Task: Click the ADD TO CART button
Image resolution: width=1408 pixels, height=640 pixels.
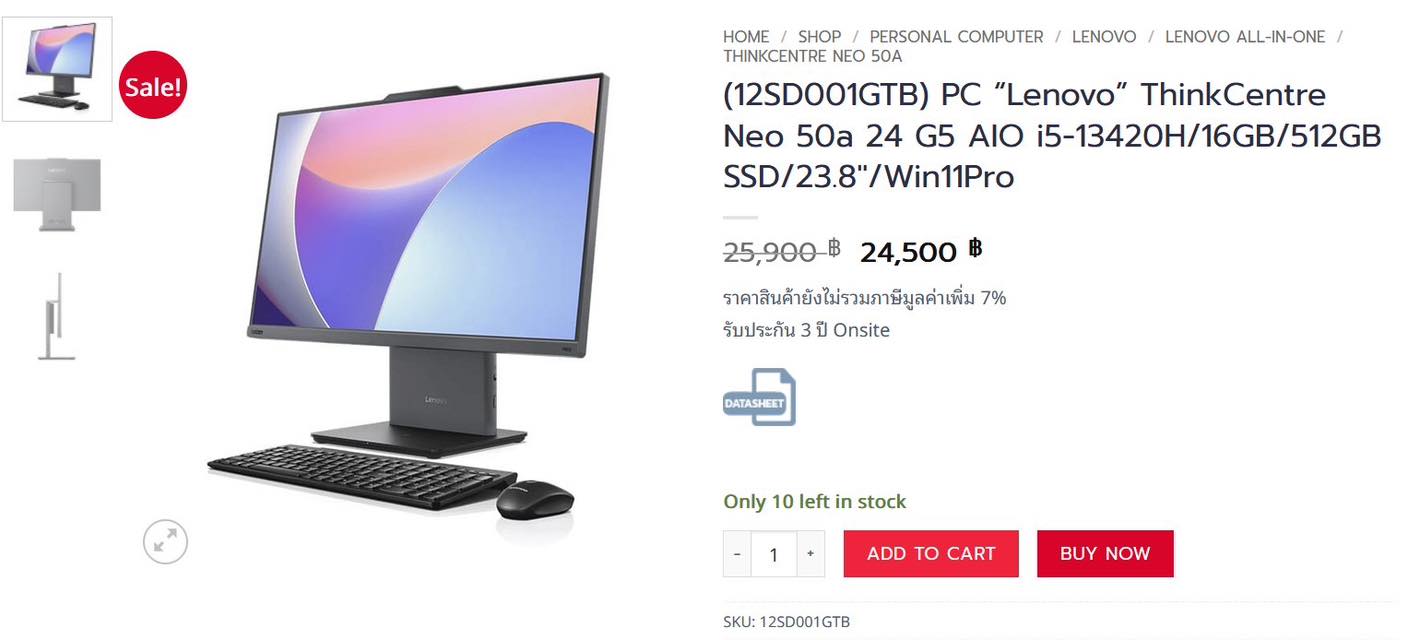Action: point(931,554)
